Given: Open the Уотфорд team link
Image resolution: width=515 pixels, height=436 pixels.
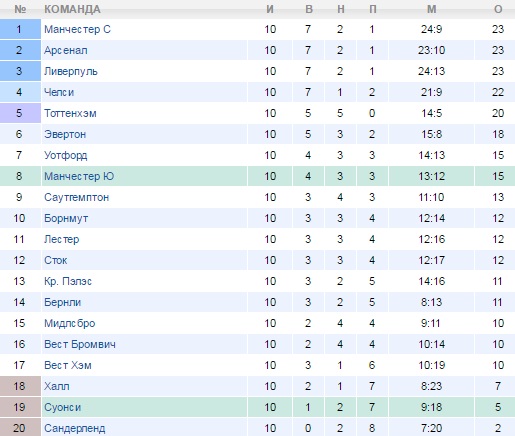Looking at the screenshot, I should [66, 155].
